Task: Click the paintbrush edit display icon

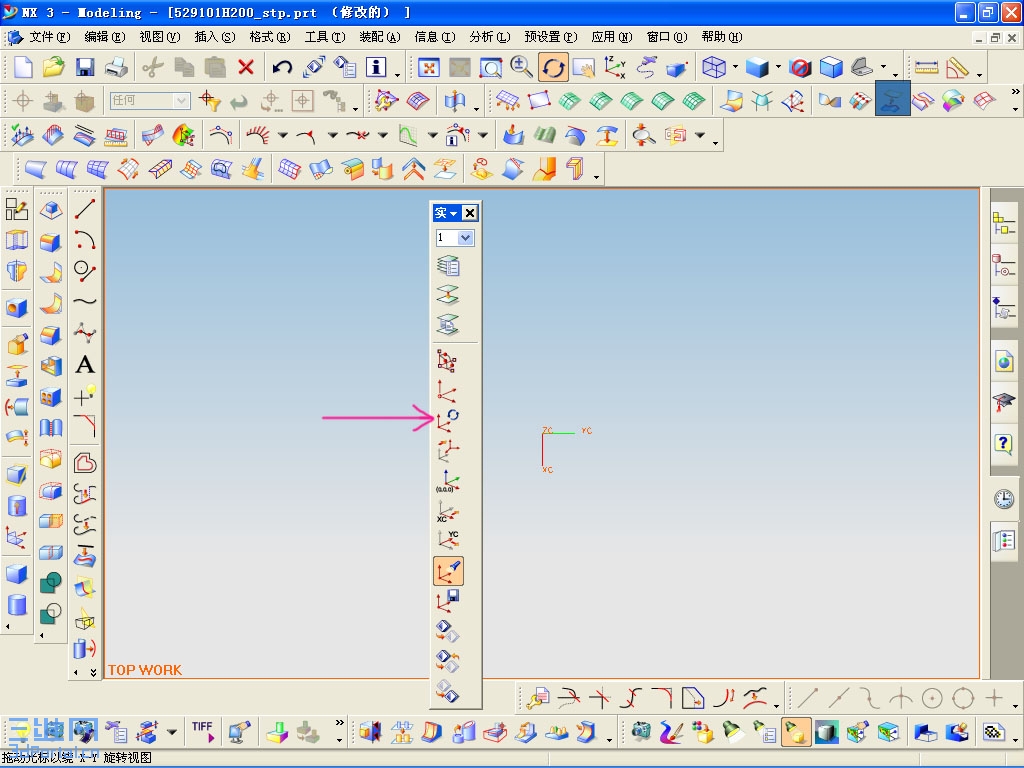Action: [x=671, y=732]
